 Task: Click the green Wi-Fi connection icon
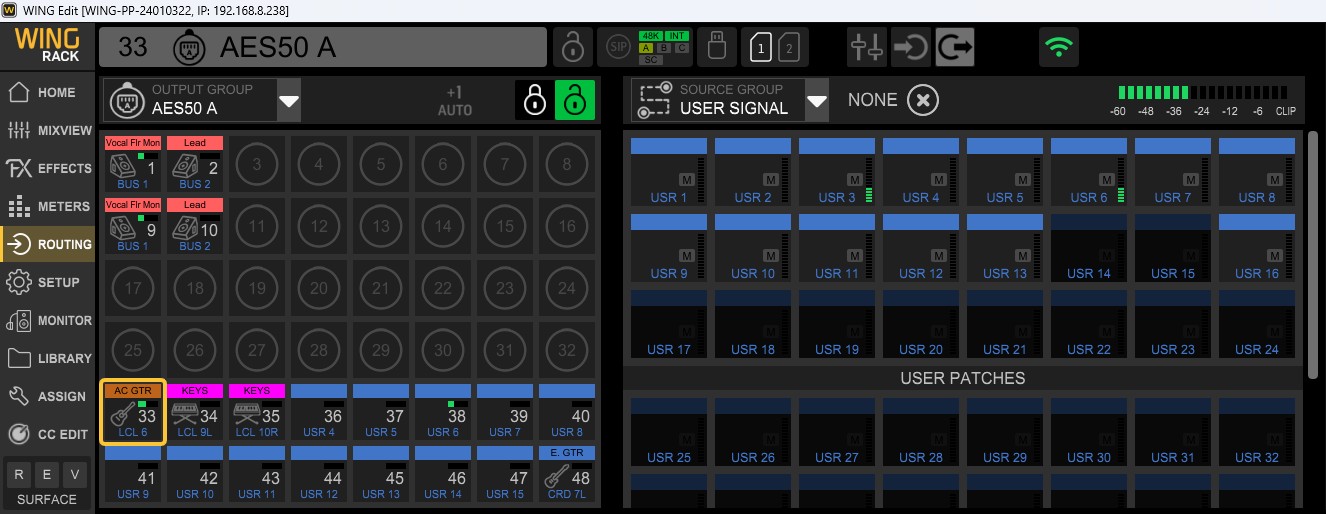[x=1058, y=47]
